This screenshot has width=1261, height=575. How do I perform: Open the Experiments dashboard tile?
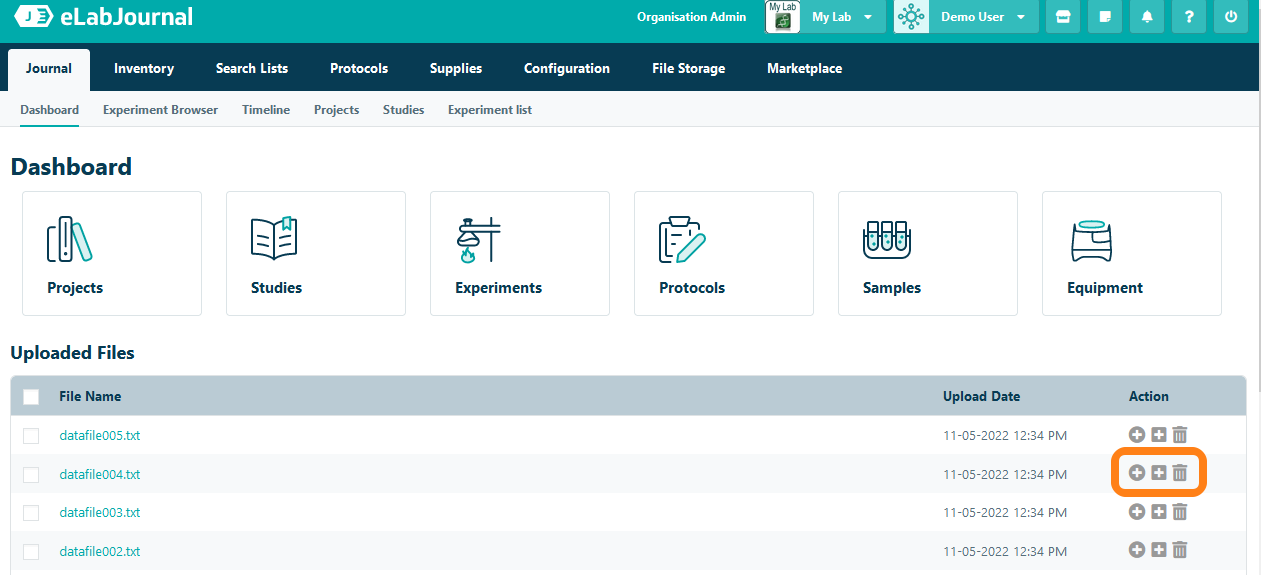[519, 254]
